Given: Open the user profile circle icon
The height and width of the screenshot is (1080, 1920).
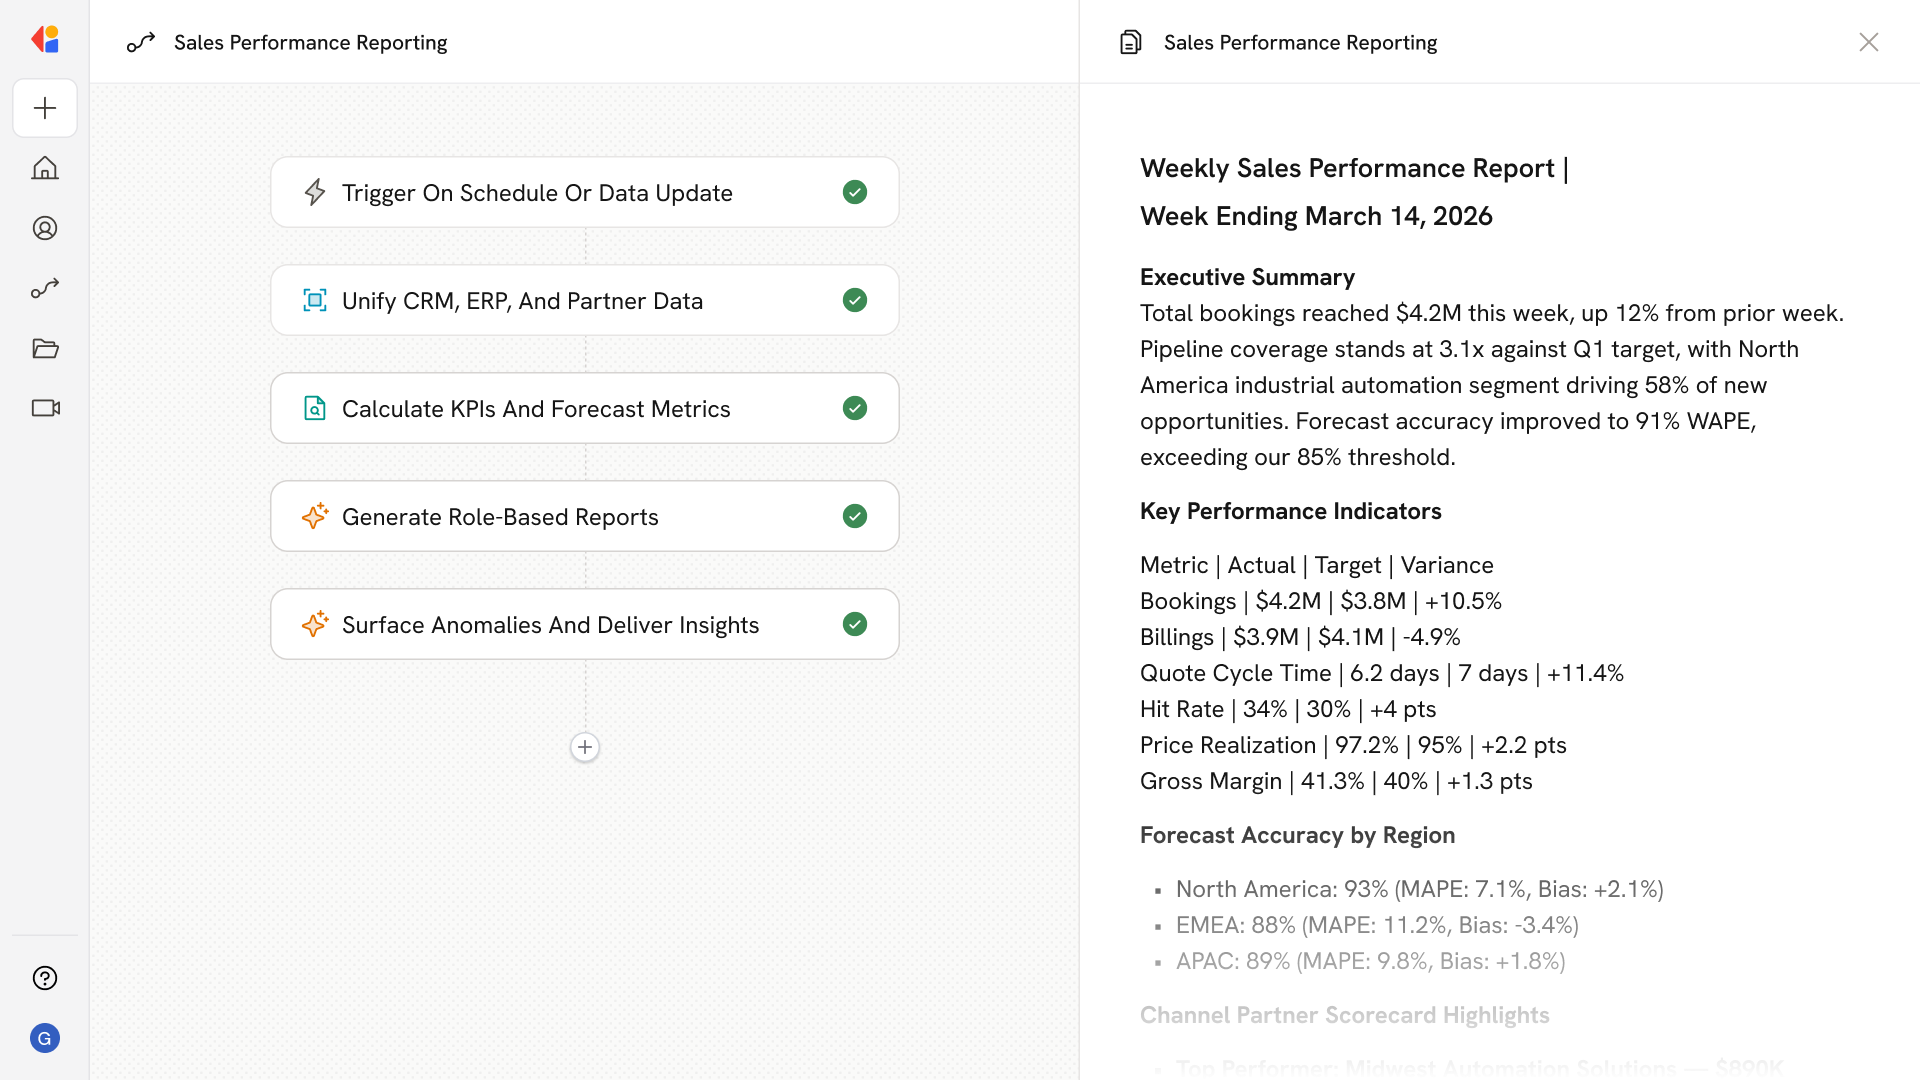Looking at the screenshot, I should pyautogui.click(x=45, y=228).
